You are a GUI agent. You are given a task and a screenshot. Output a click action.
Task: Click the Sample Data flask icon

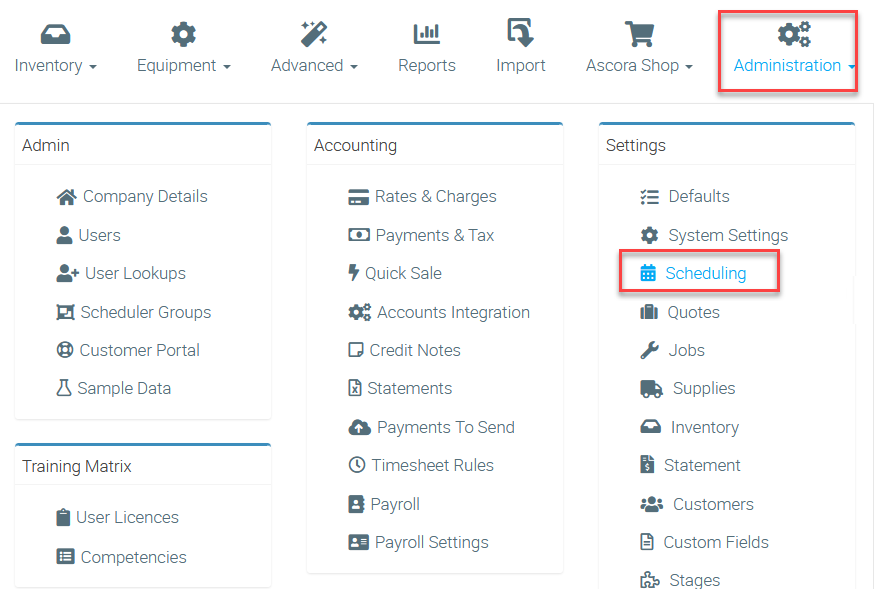tap(64, 388)
